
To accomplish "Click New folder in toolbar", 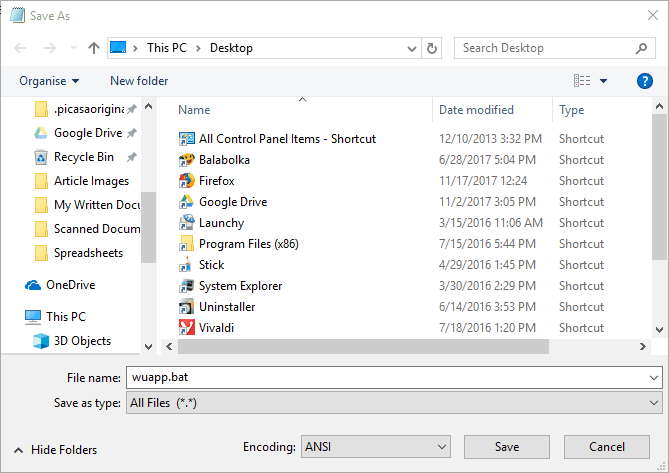I will pos(139,81).
